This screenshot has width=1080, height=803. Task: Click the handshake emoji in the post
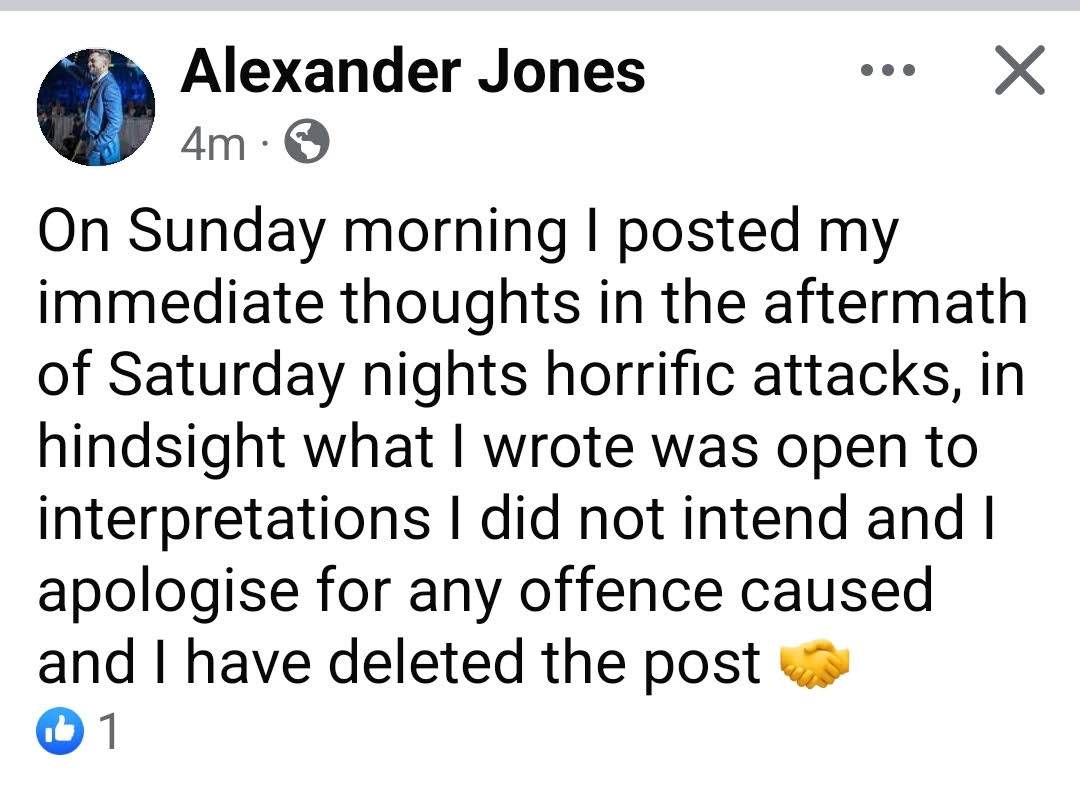point(812,663)
